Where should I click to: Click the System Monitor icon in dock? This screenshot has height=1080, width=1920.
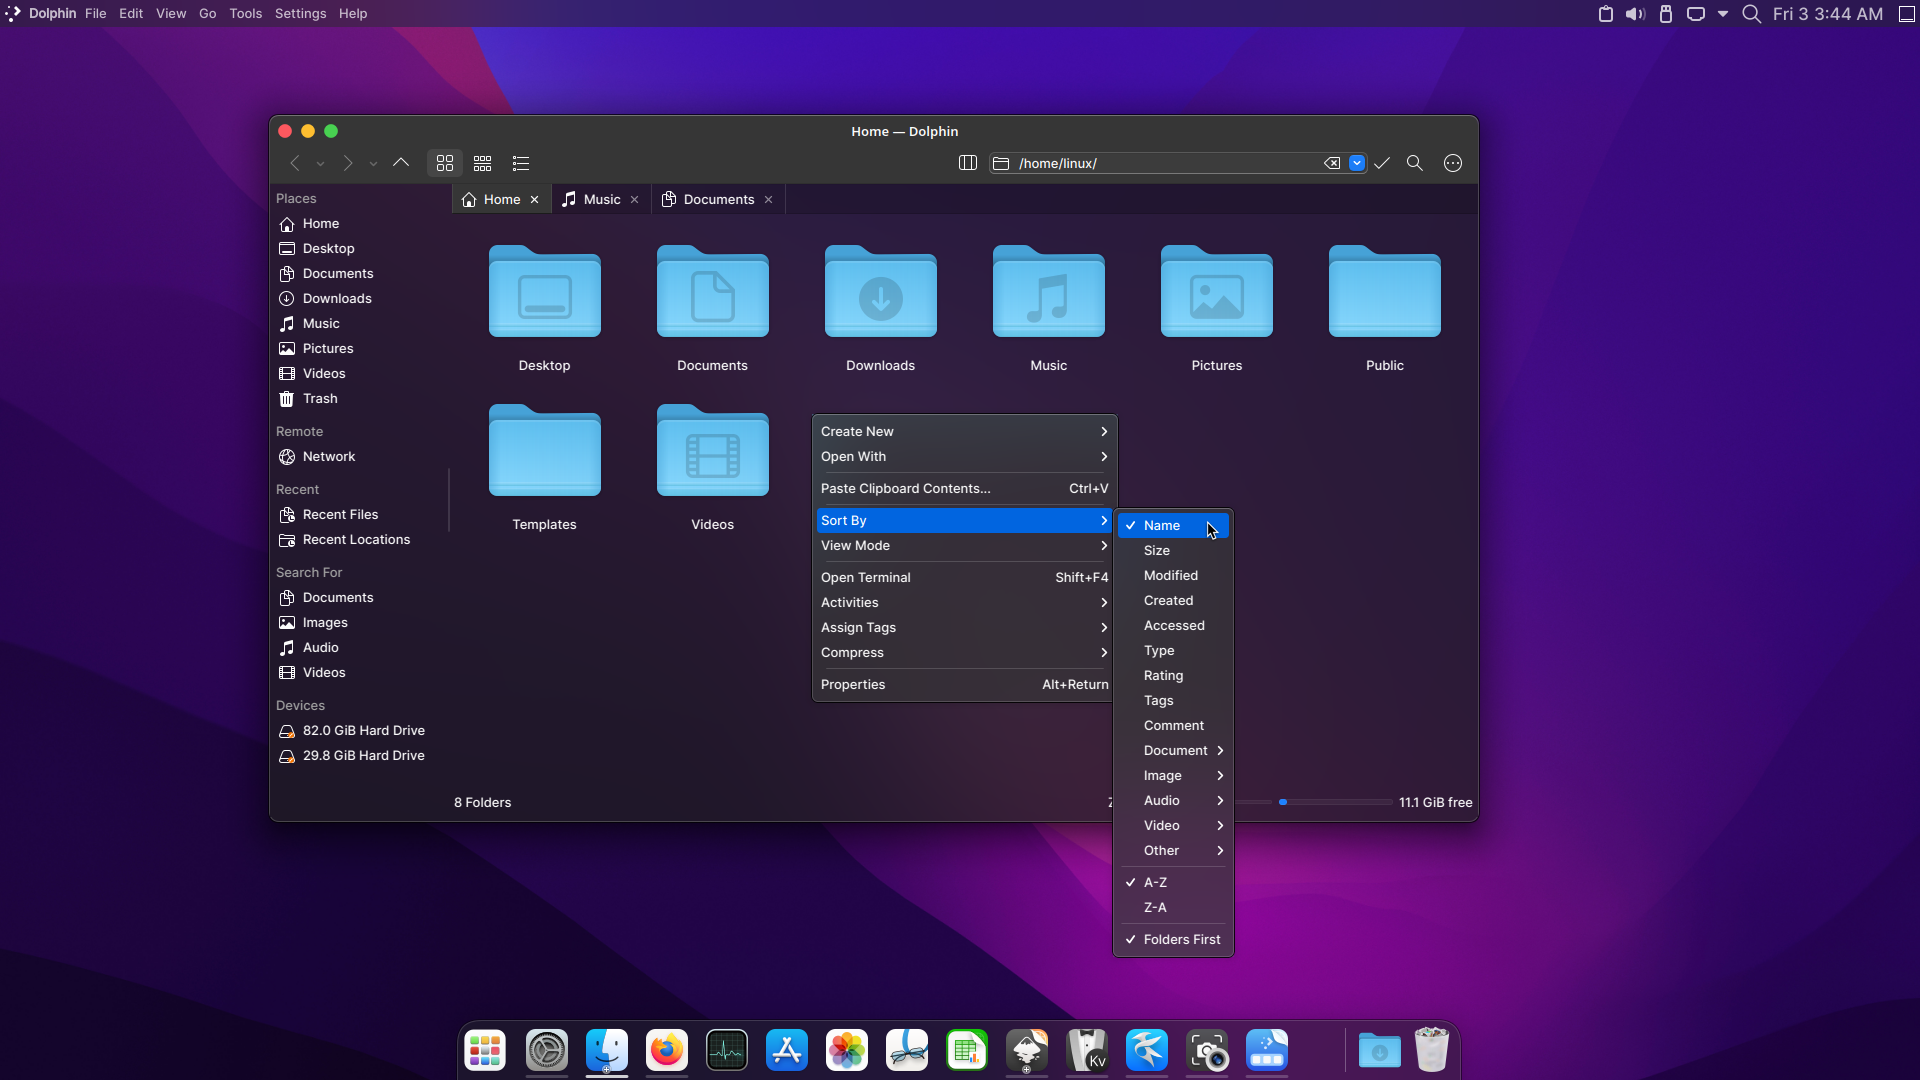click(x=727, y=1050)
